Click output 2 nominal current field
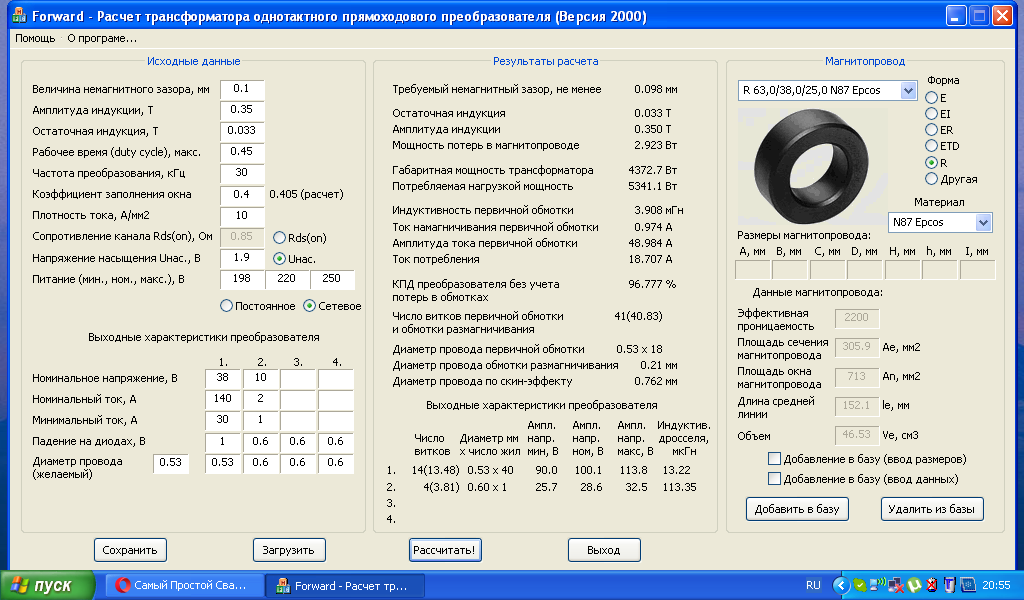 point(261,399)
